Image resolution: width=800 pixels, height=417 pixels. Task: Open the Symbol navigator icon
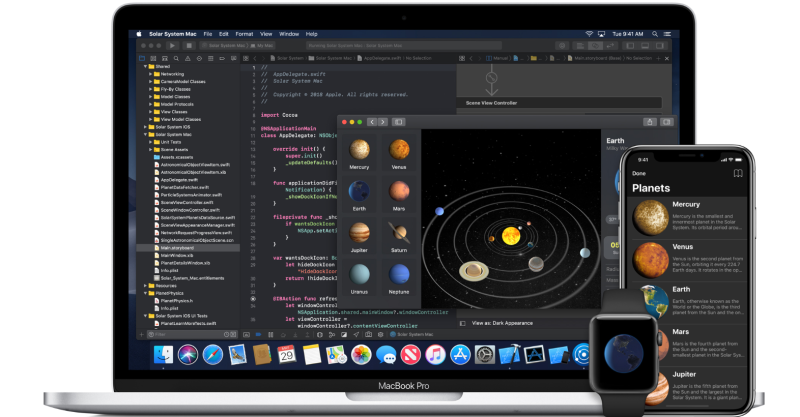(165, 58)
